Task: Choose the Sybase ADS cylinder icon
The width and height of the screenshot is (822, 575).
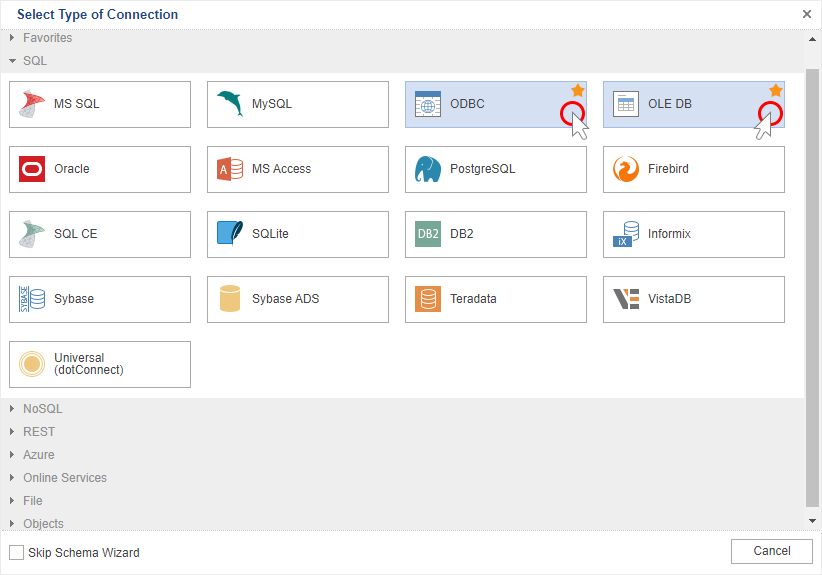Action: coord(230,299)
